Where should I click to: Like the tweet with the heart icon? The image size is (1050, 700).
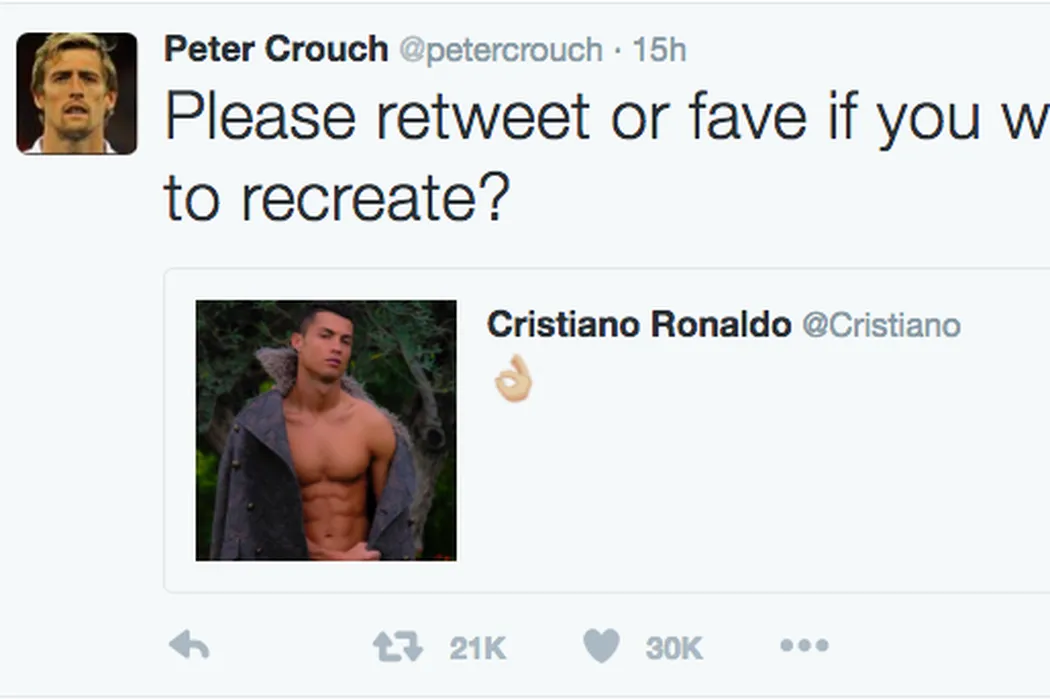601,647
